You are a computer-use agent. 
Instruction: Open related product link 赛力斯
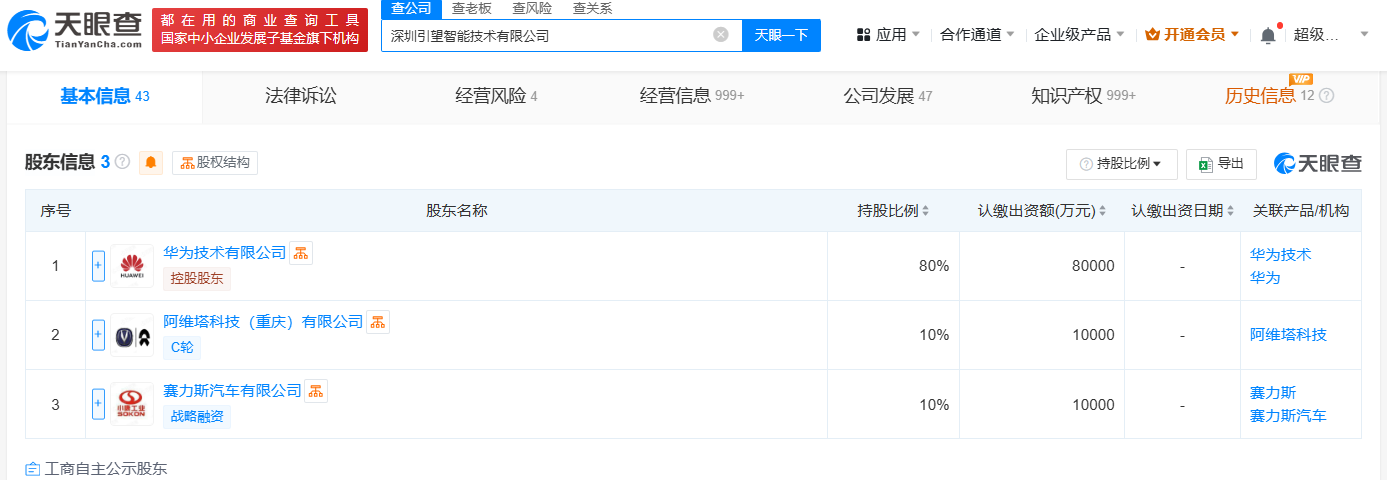click(x=1273, y=392)
